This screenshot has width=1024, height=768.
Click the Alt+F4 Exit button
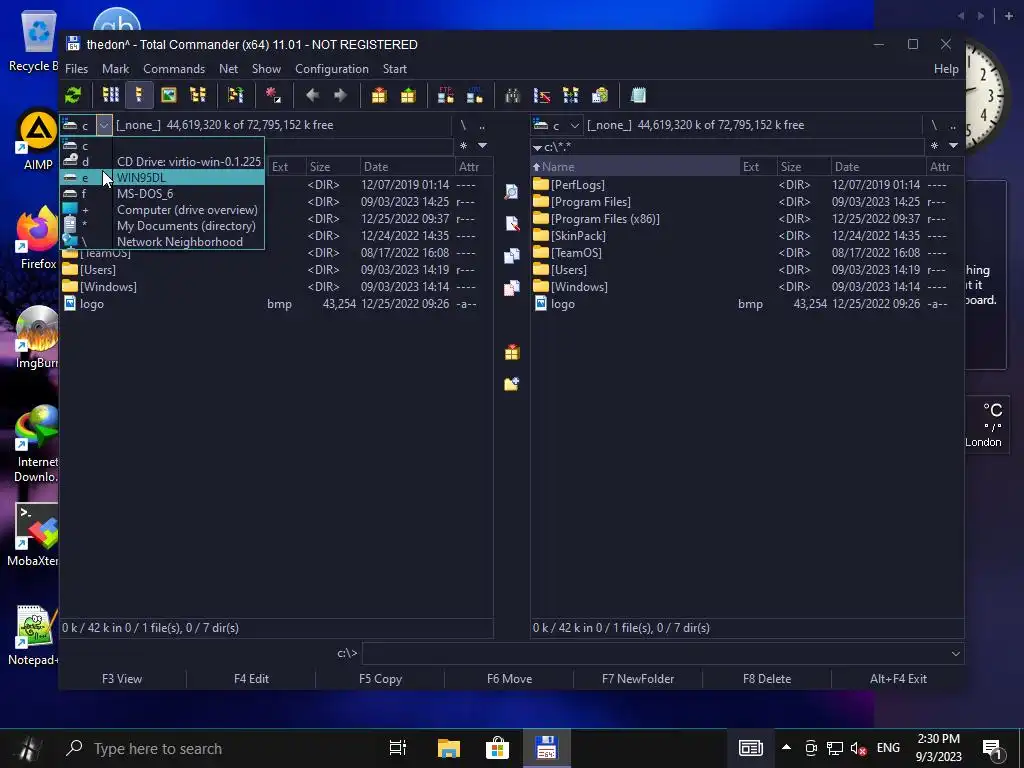click(898, 679)
